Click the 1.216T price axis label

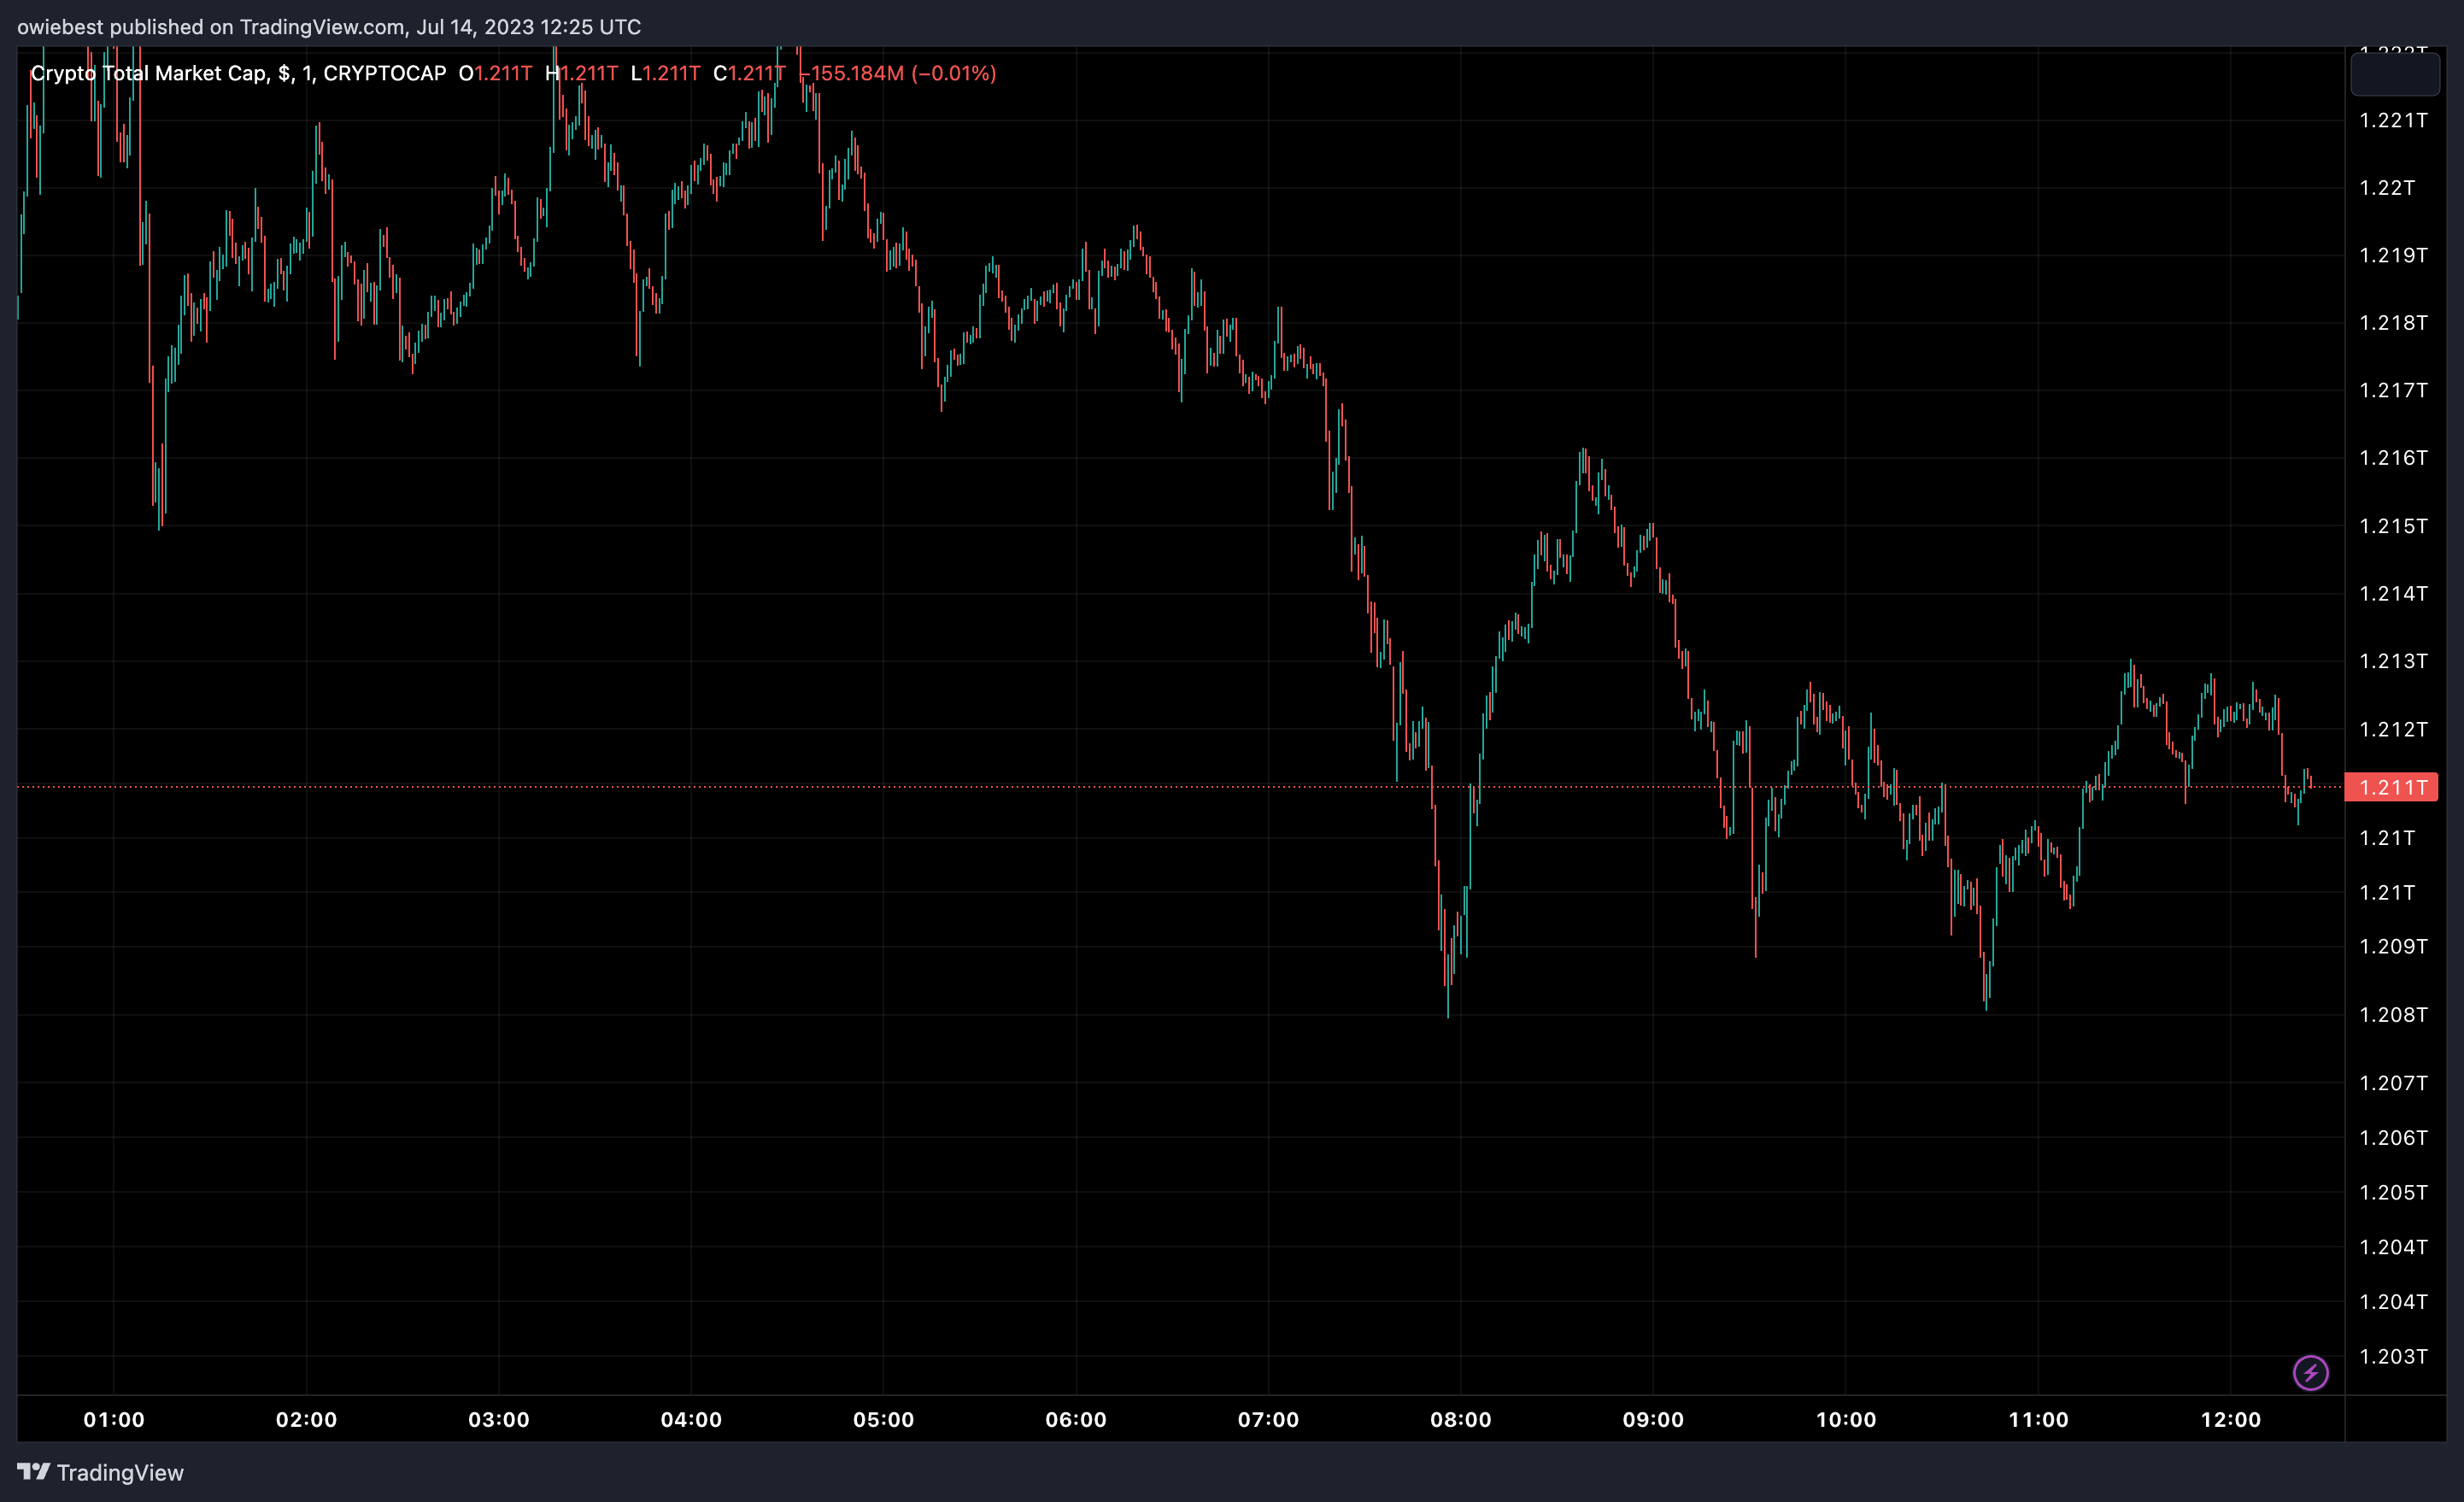coord(2393,457)
